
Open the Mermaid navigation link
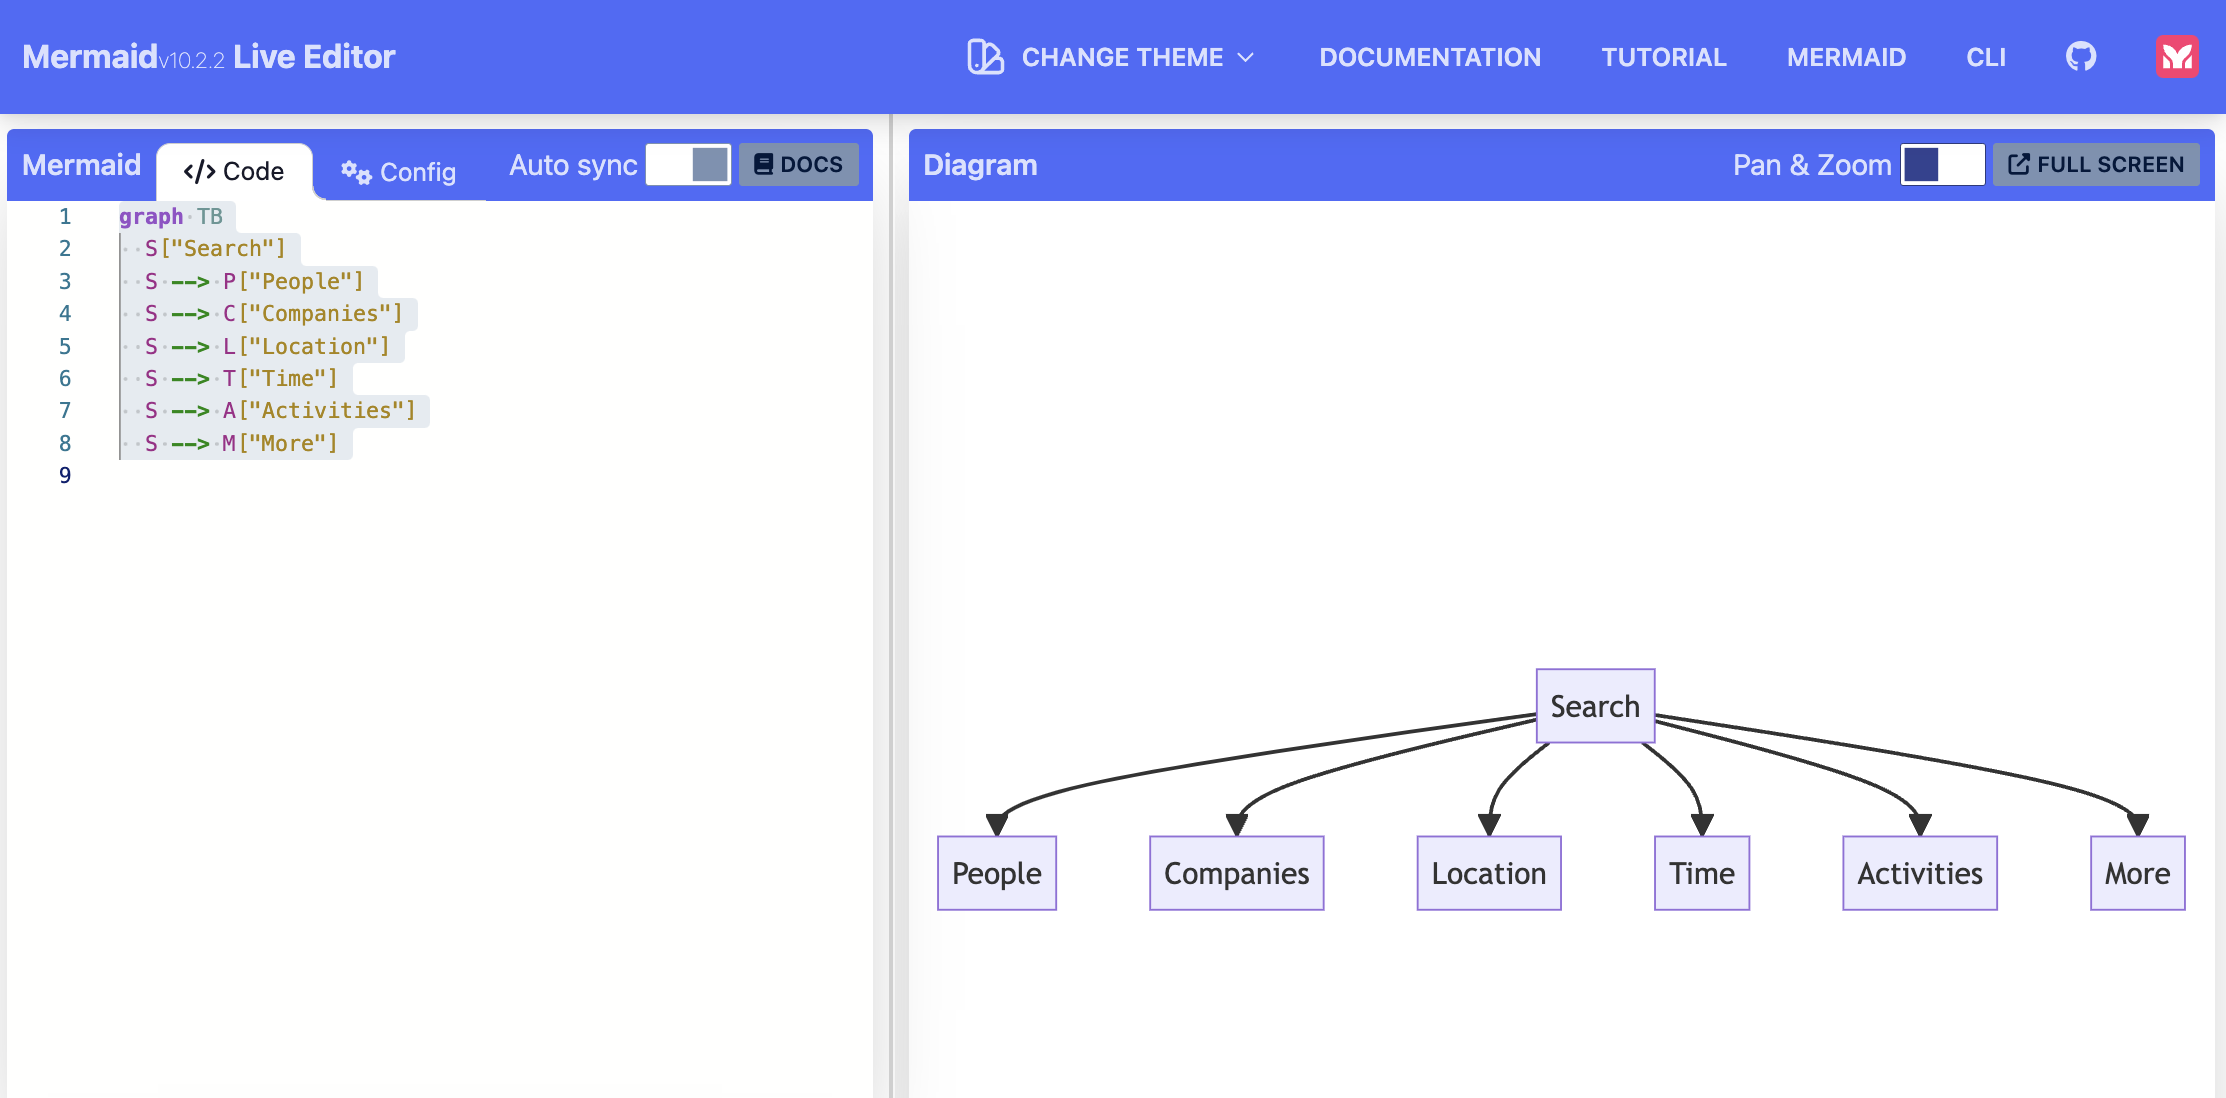coord(1846,57)
